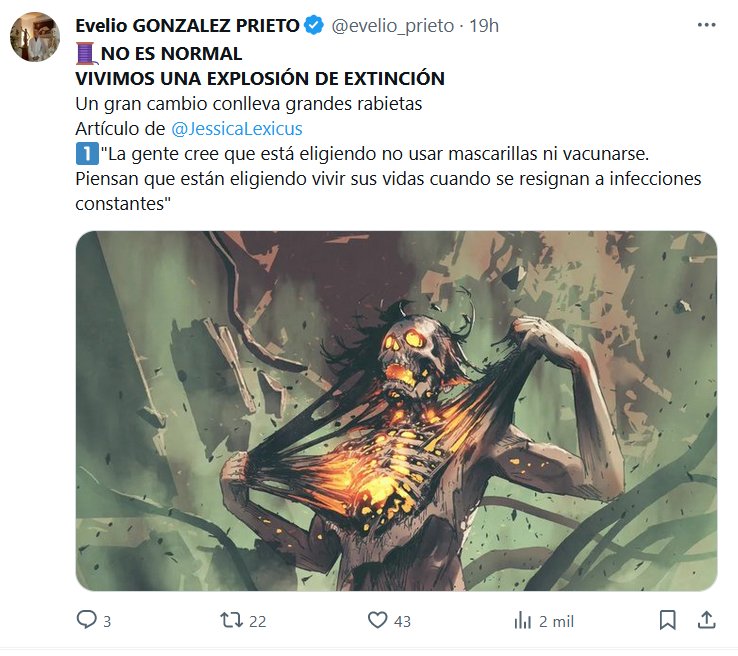
Task: Click the repost count 22
Action: point(257,622)
